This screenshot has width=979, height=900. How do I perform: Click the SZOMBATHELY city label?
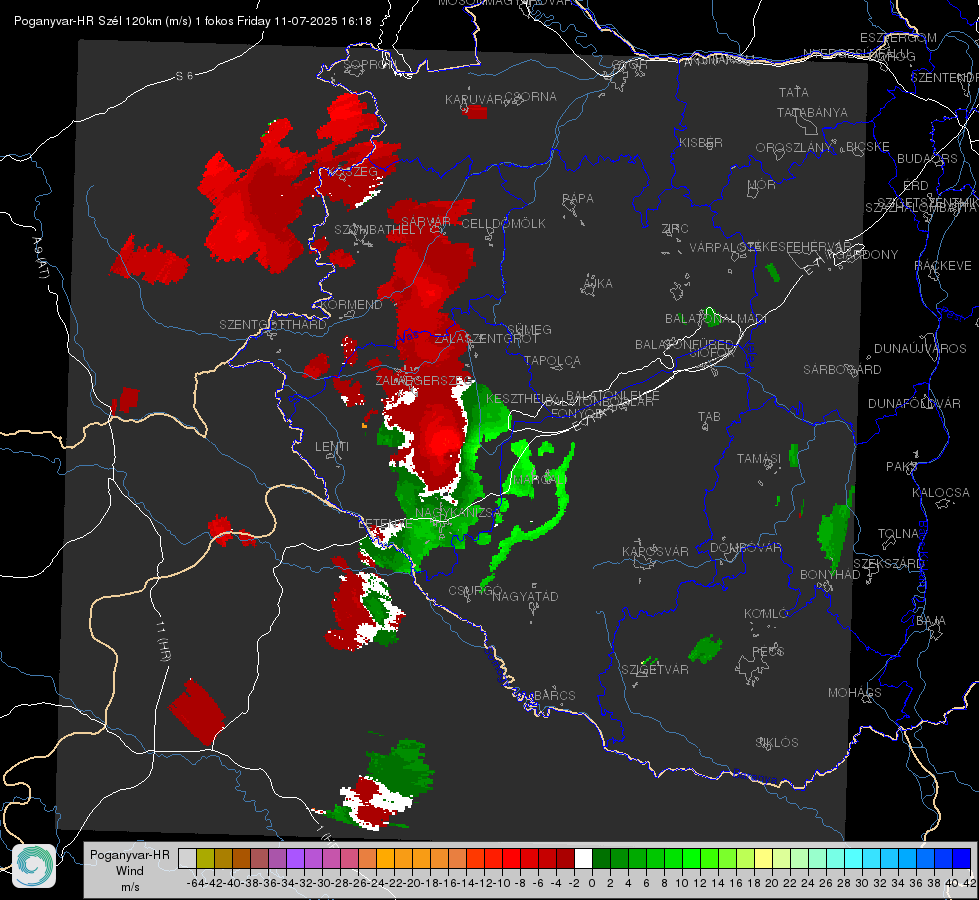(x=379, y=230)
